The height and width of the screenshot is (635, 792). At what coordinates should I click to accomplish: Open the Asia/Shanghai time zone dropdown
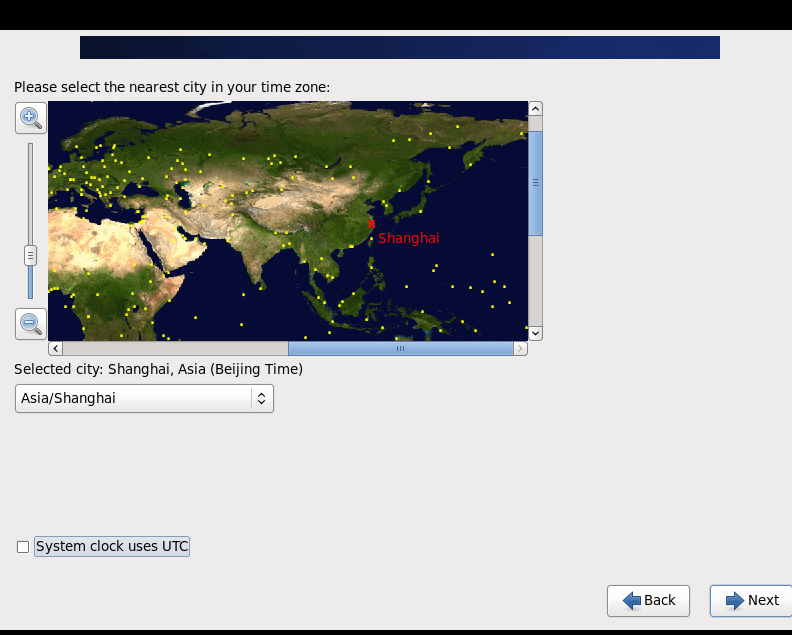[144, 399]
